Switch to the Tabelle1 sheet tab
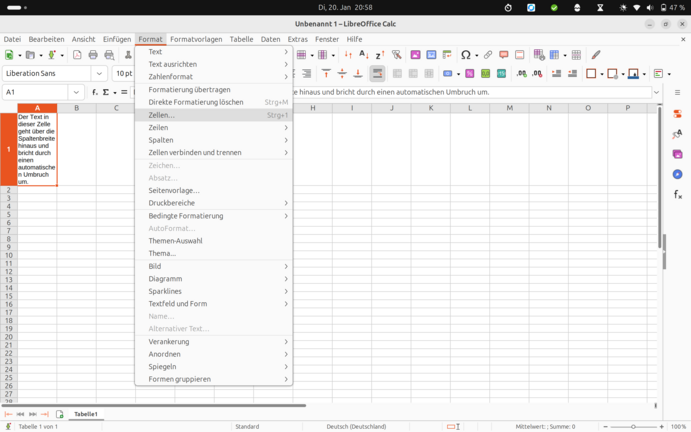The width and height of the screenshot is (691, 432). tap(86, 414)
